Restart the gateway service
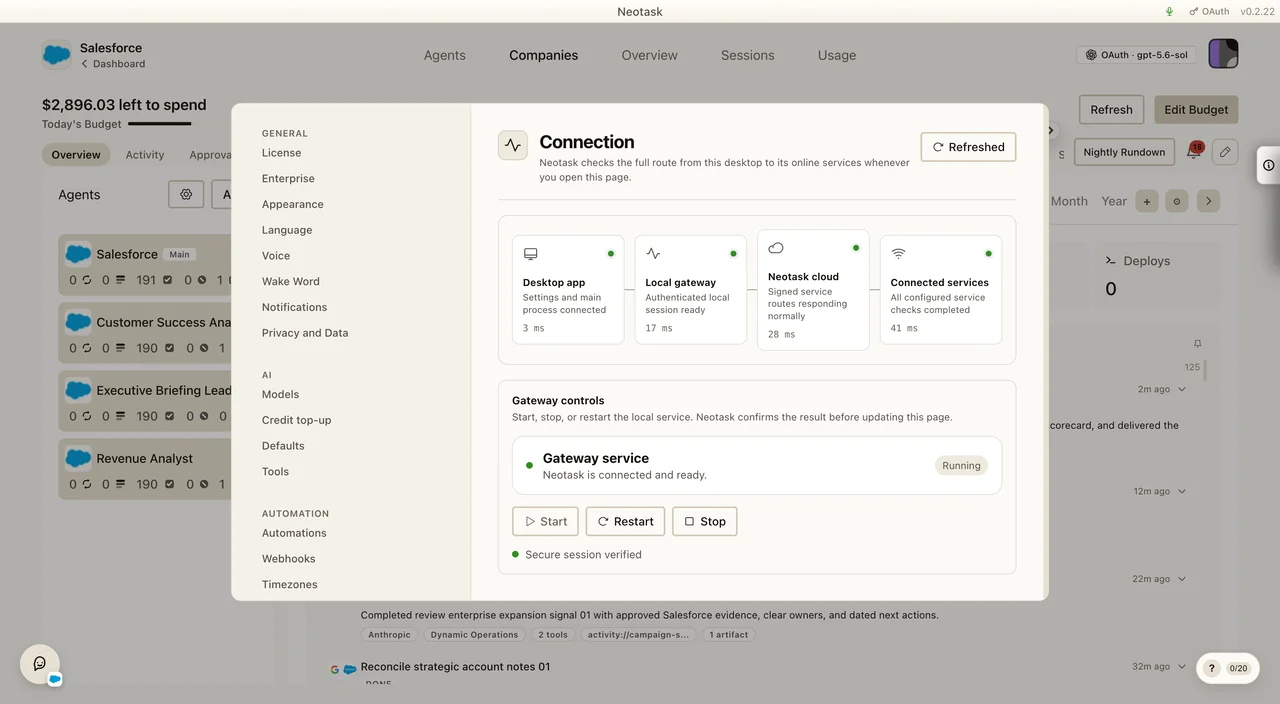This screenshot has width=1280, height=704. [625, 521]
